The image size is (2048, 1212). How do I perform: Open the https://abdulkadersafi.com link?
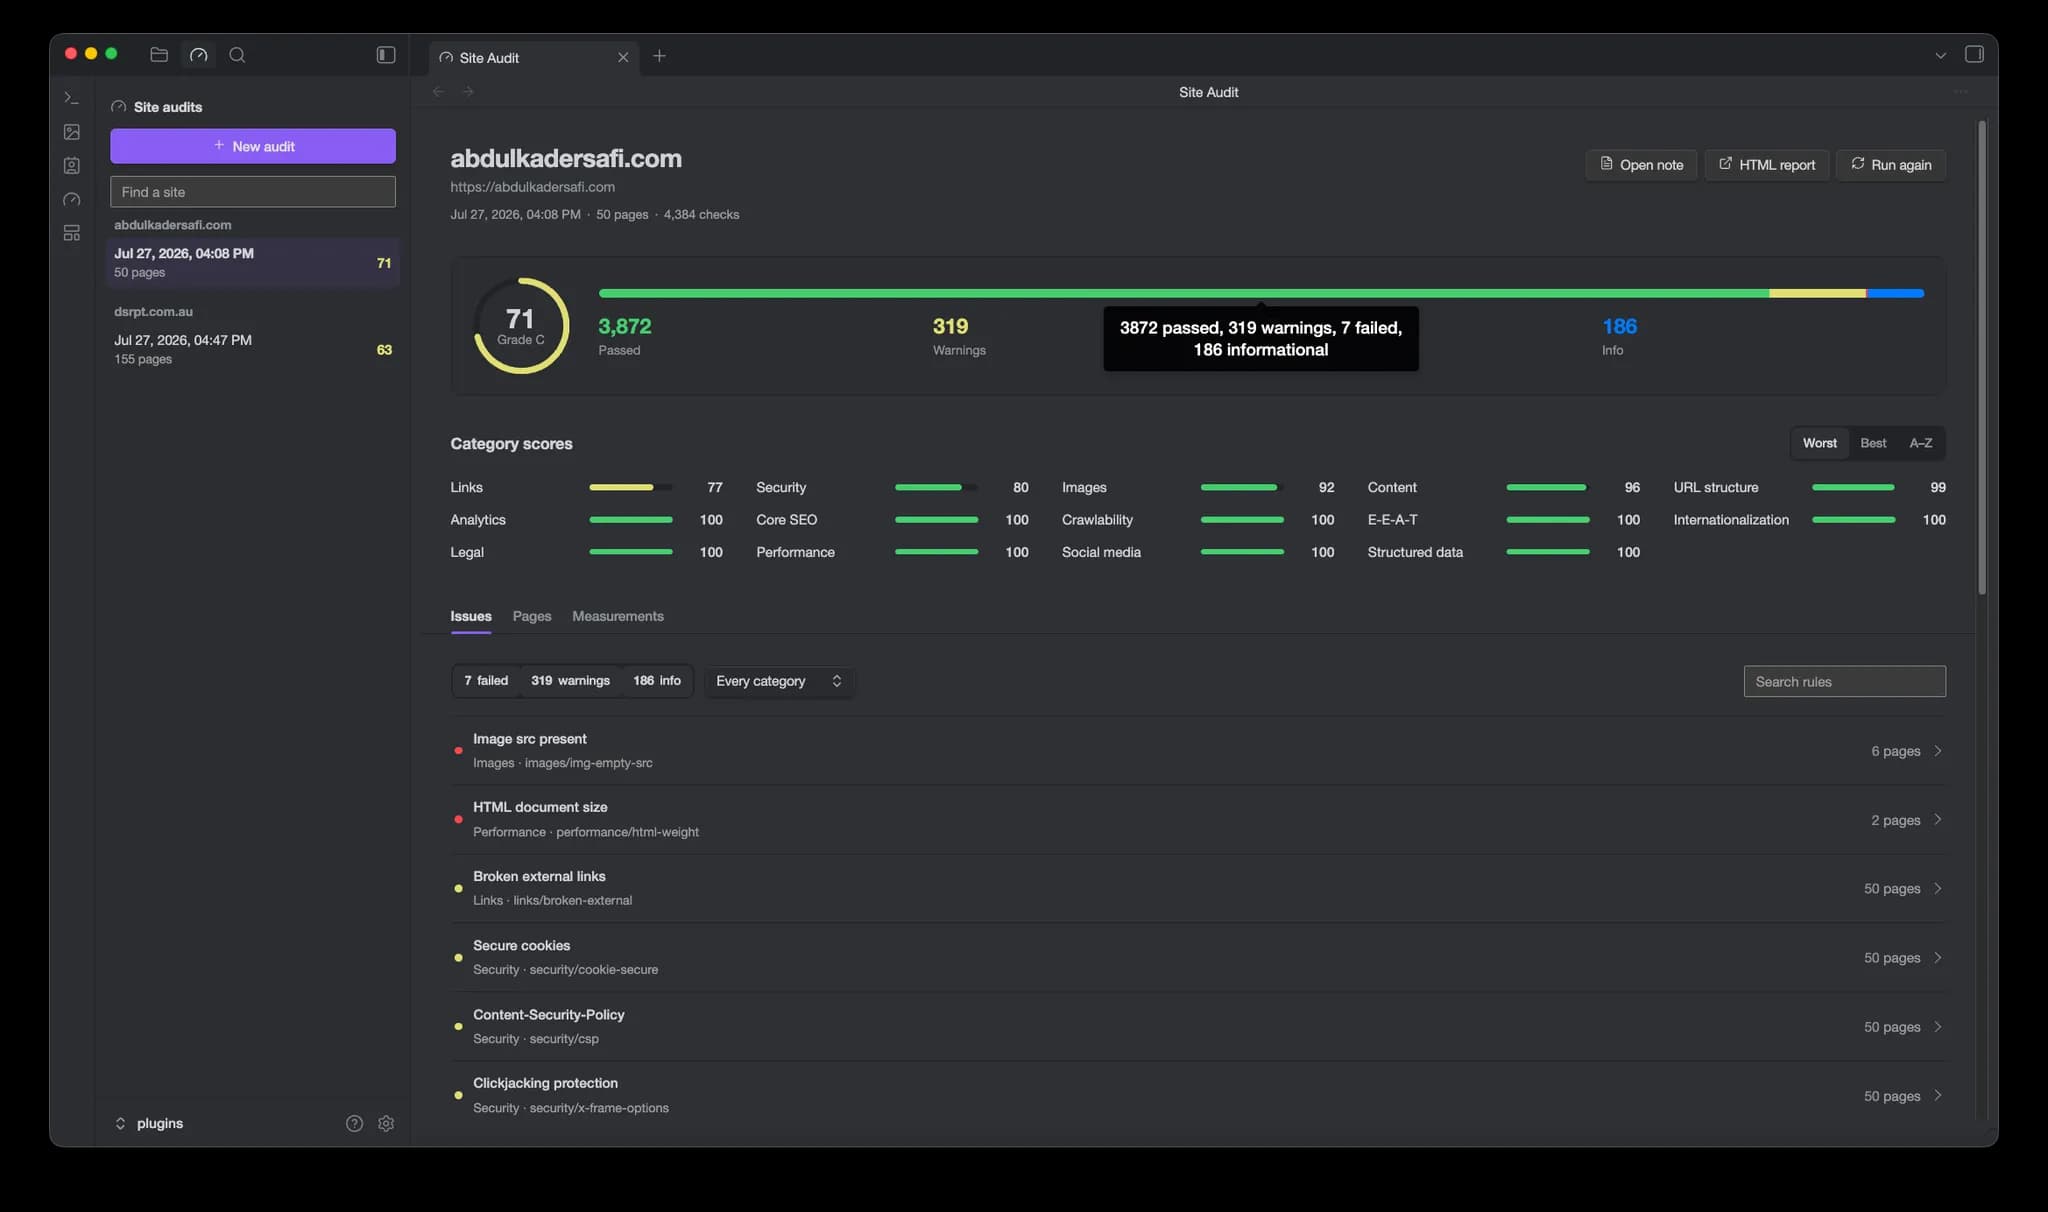[532, 187]
